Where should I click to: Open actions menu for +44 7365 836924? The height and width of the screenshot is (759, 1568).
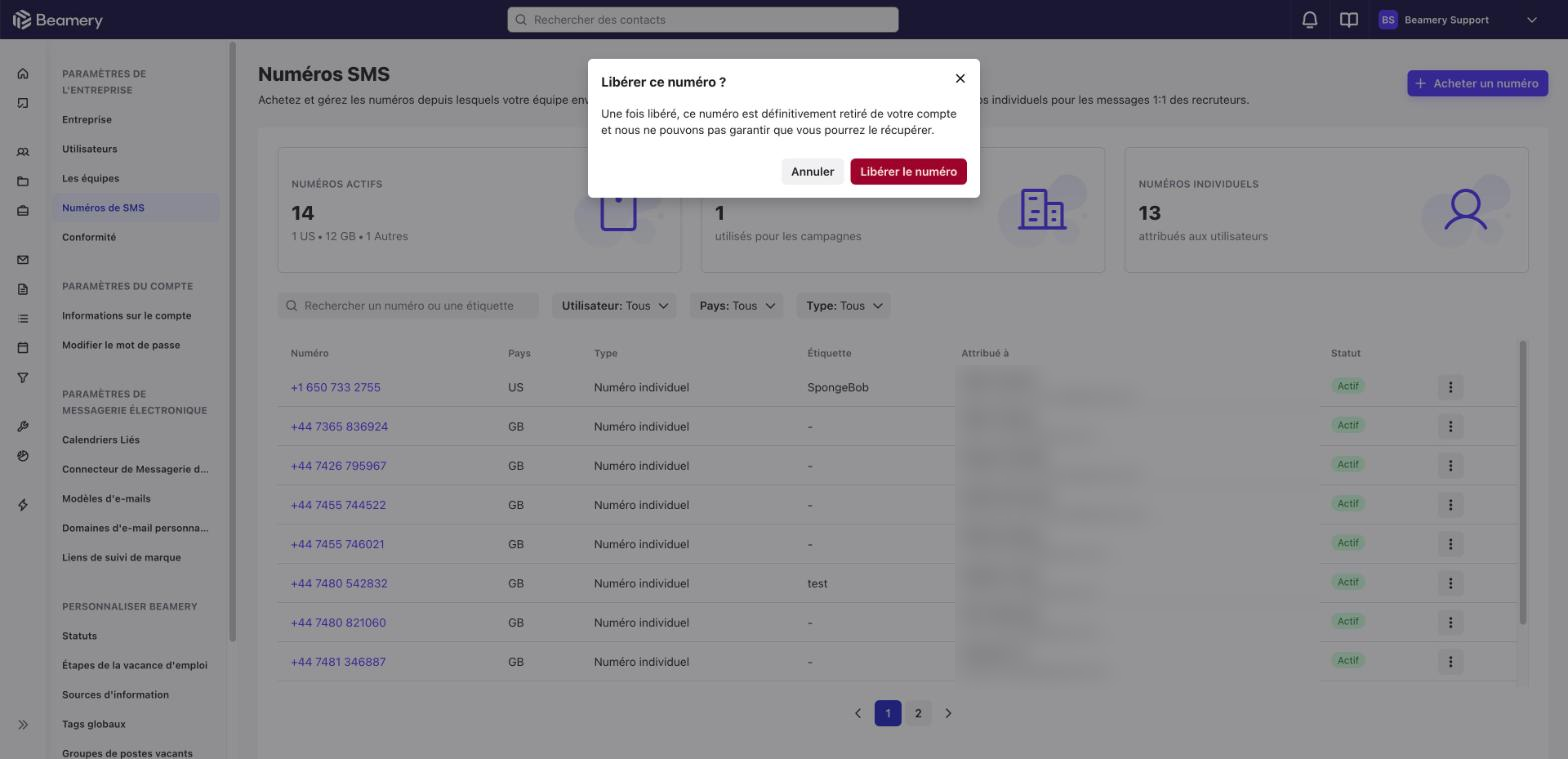[1450, 426]
